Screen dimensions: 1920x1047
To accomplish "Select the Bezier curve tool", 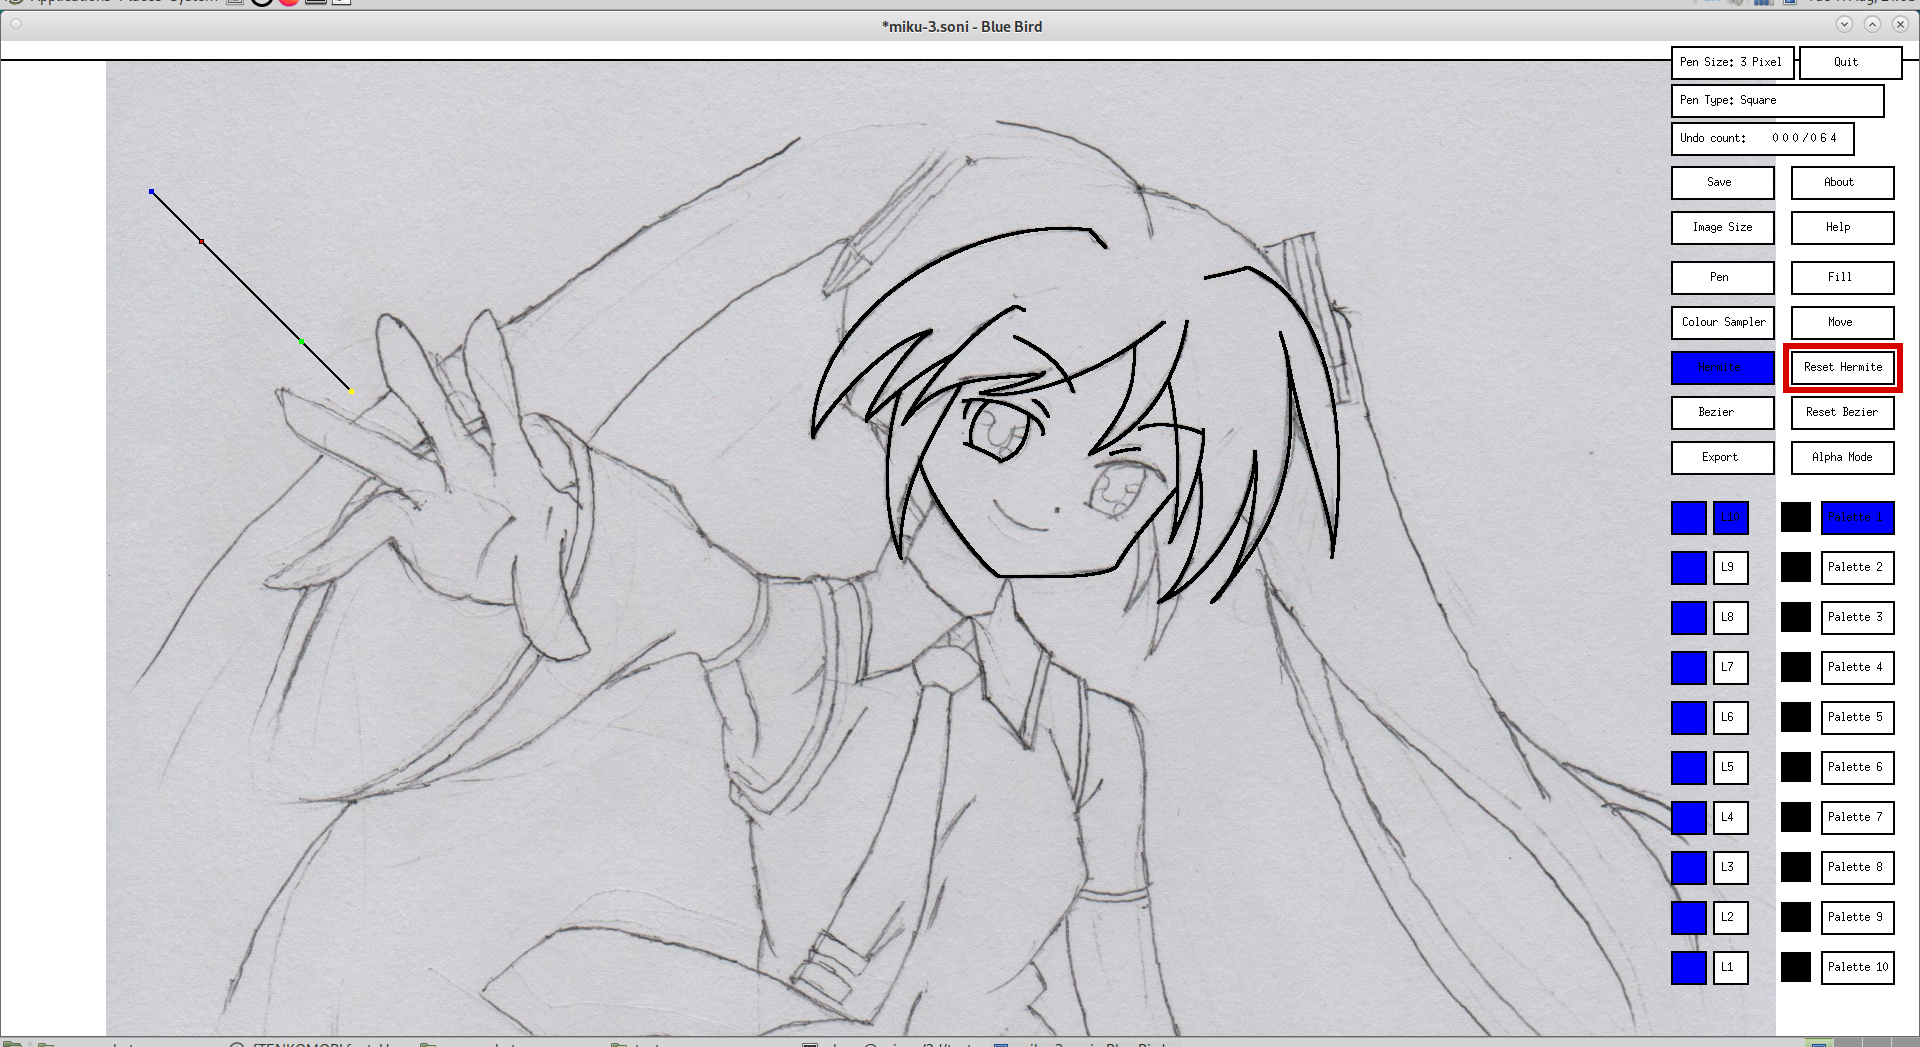I will tap(1722, 412).
